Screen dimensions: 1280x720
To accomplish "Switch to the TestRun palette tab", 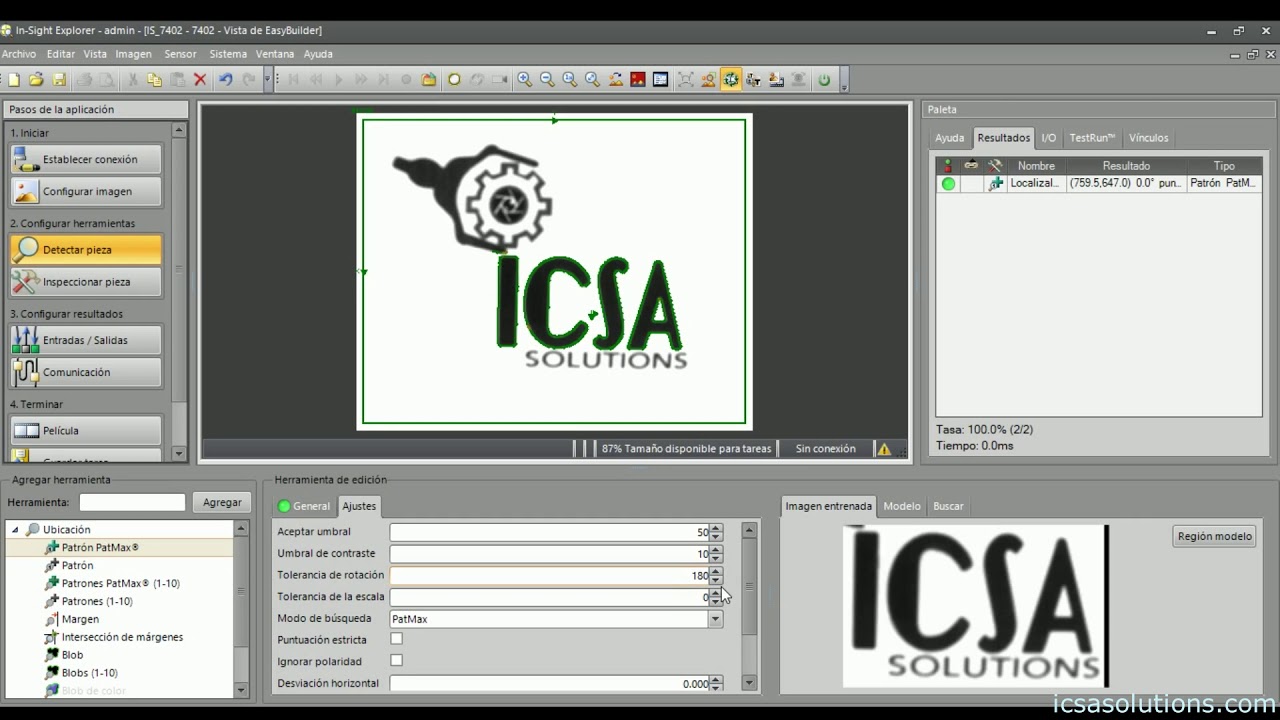I will (1092, 138).
